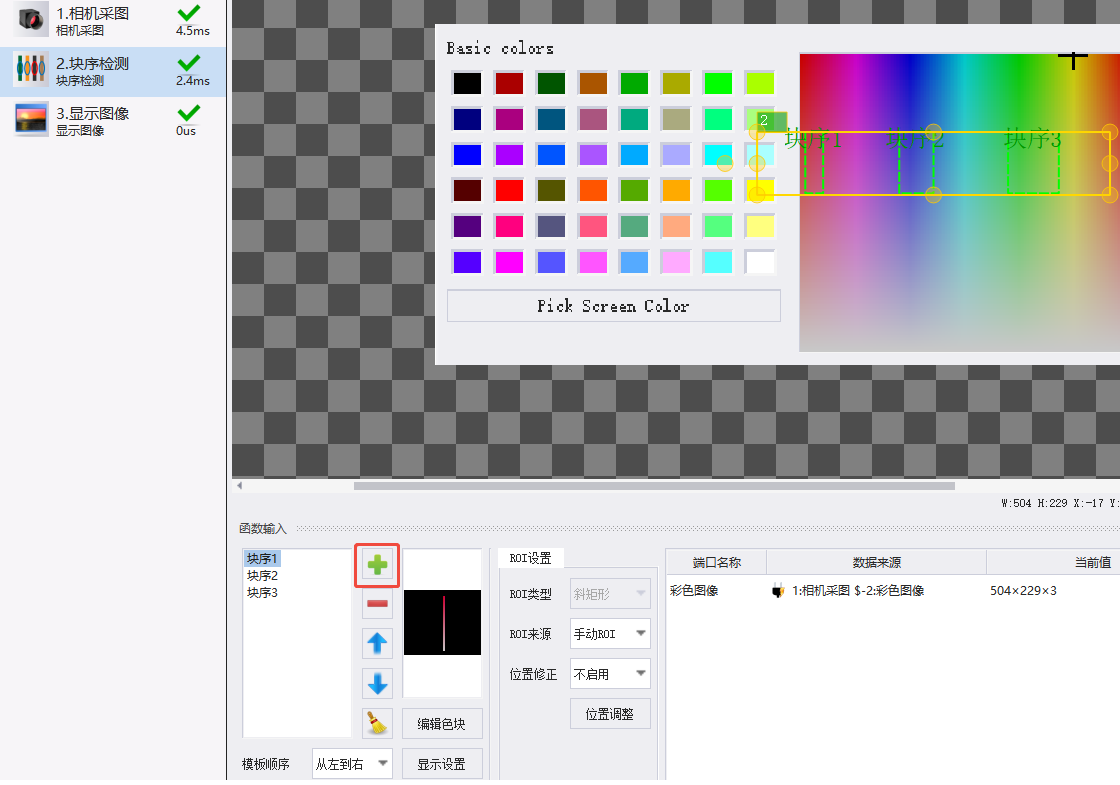Click the horizontal scrollbar under the image view
This screenshot has height=785, width=1120.
point(654,486)
